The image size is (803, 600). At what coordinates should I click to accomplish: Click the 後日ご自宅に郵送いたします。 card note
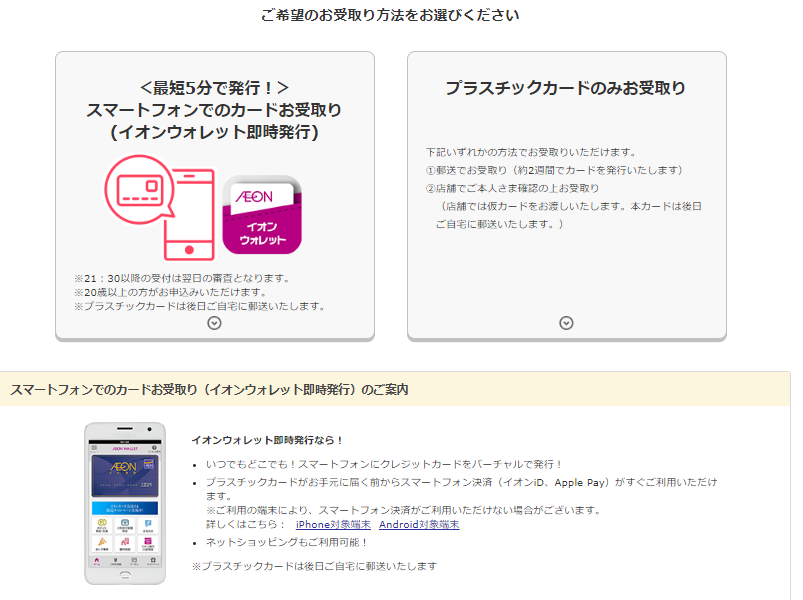pos(200,306)
